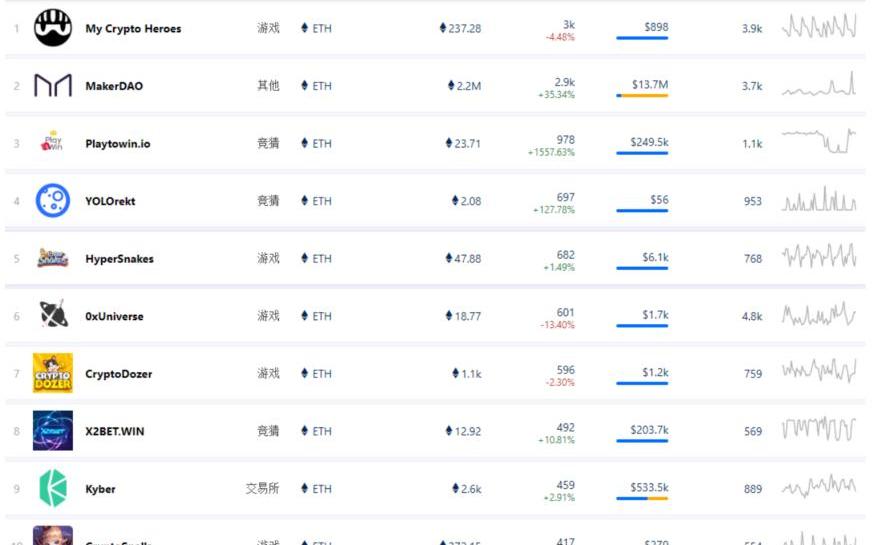Click the Playtowin.io logo icon

click(53, 143)
